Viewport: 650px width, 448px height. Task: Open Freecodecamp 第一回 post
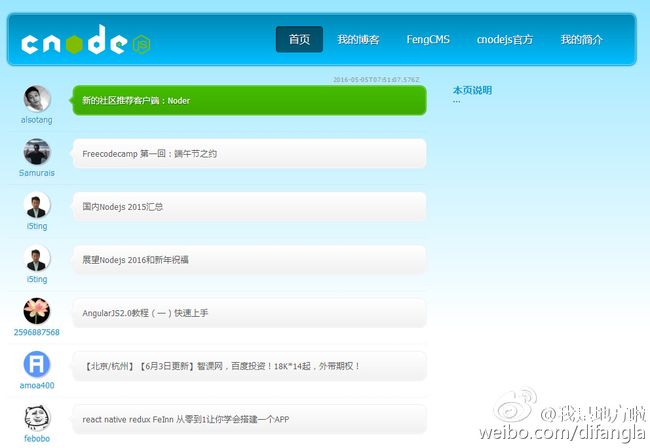250,154
